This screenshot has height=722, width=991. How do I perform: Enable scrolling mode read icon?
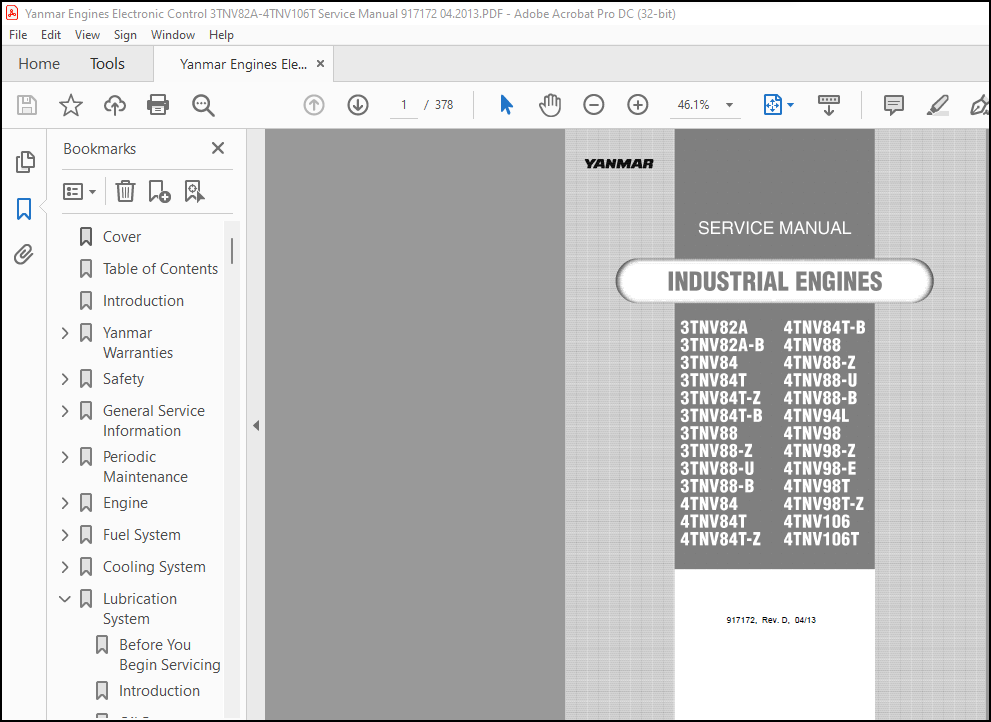pos(829,105)
